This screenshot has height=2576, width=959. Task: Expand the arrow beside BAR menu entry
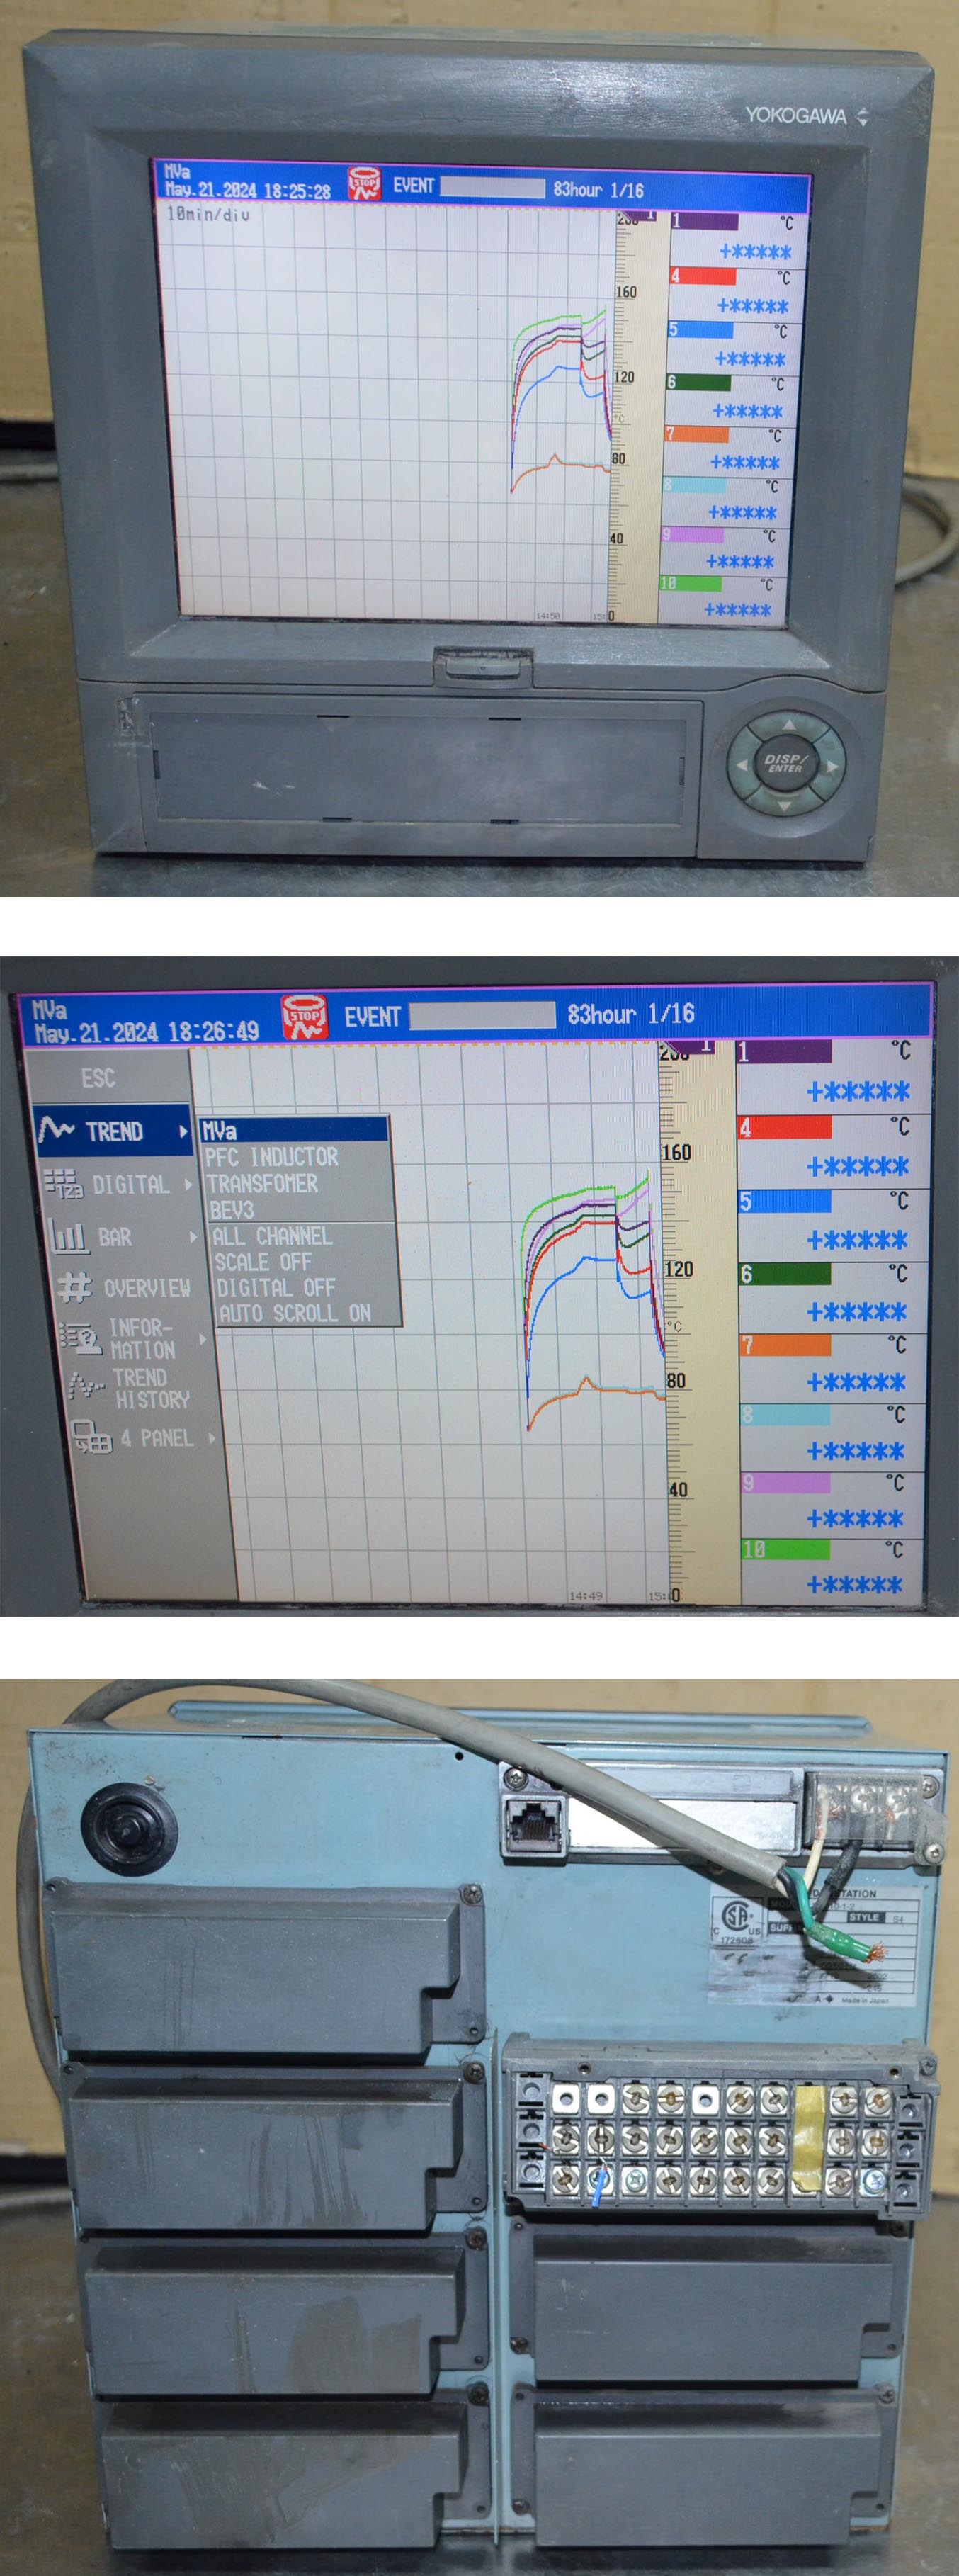tap(193, 1237)
